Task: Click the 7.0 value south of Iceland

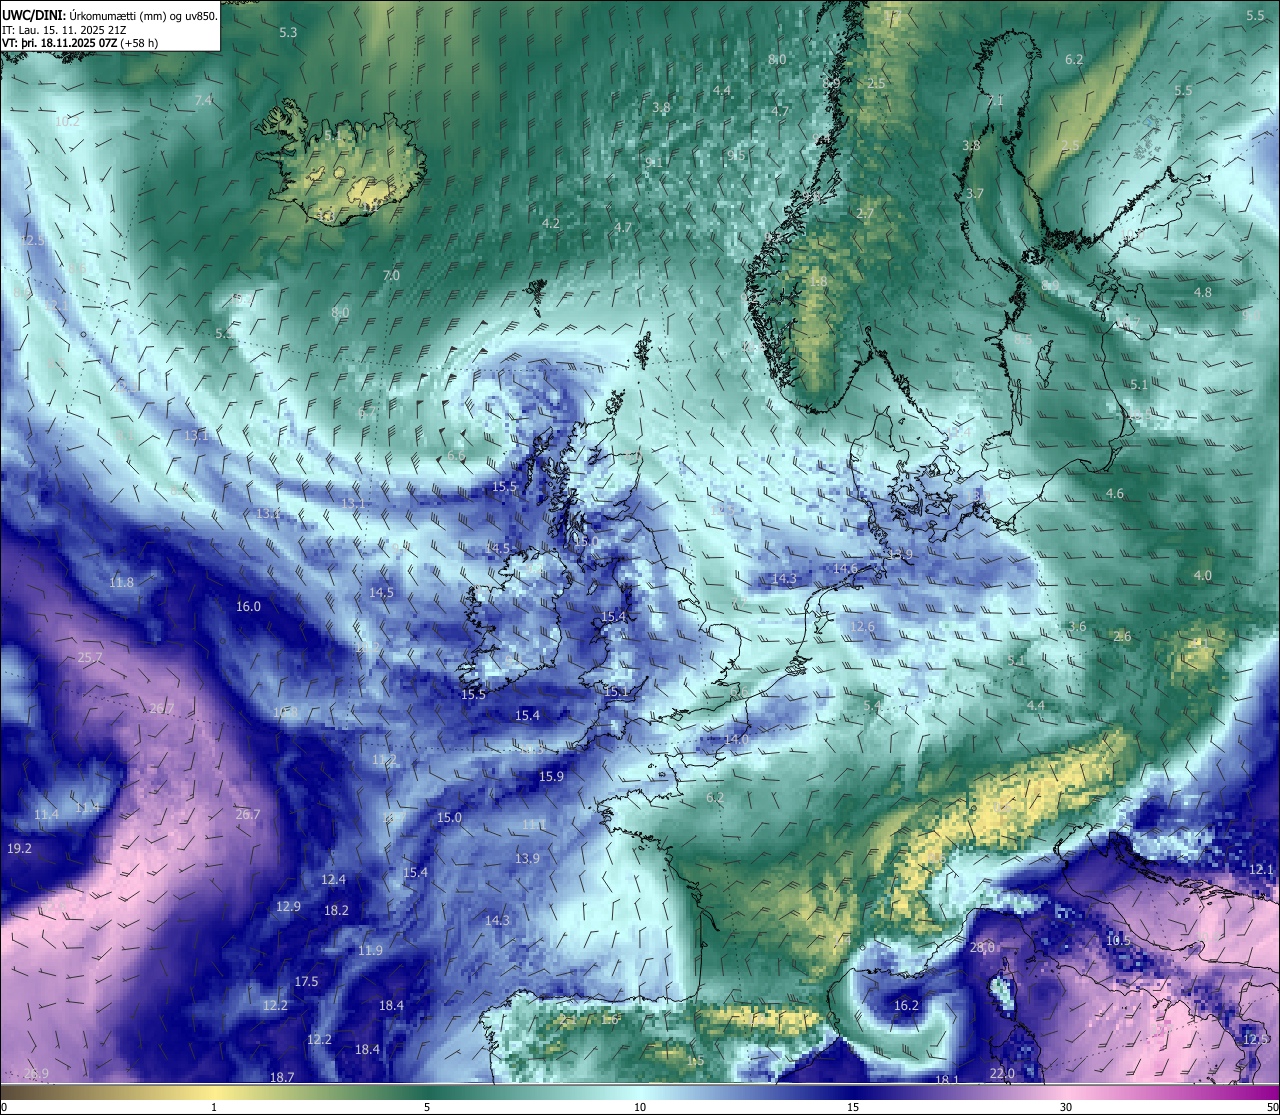Action: pos(391,275)
